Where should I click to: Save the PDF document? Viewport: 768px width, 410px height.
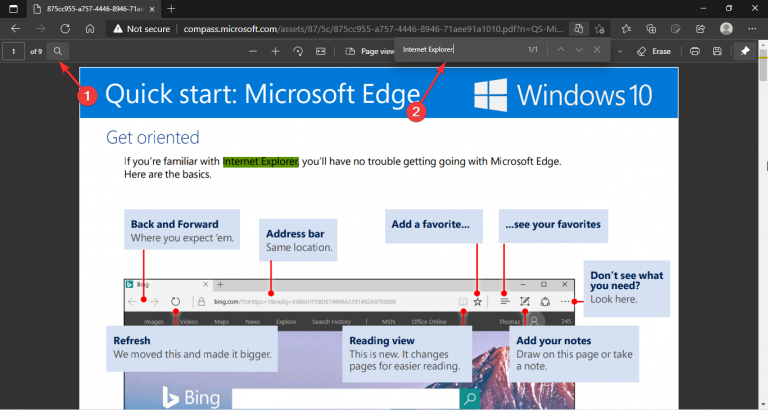tap(717, 51)
